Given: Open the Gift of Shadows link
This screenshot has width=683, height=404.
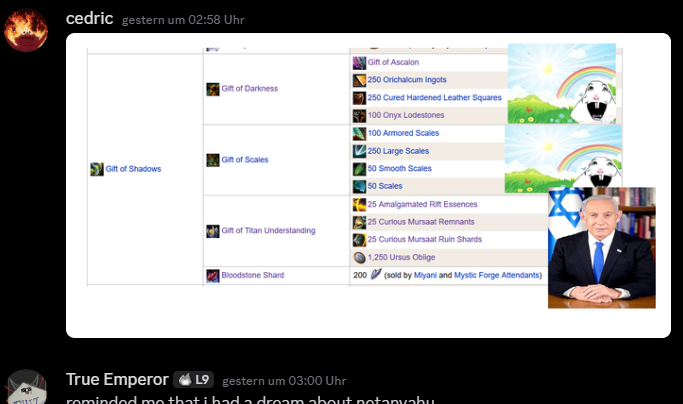Looking at the screenshot, I should point(133,169).
